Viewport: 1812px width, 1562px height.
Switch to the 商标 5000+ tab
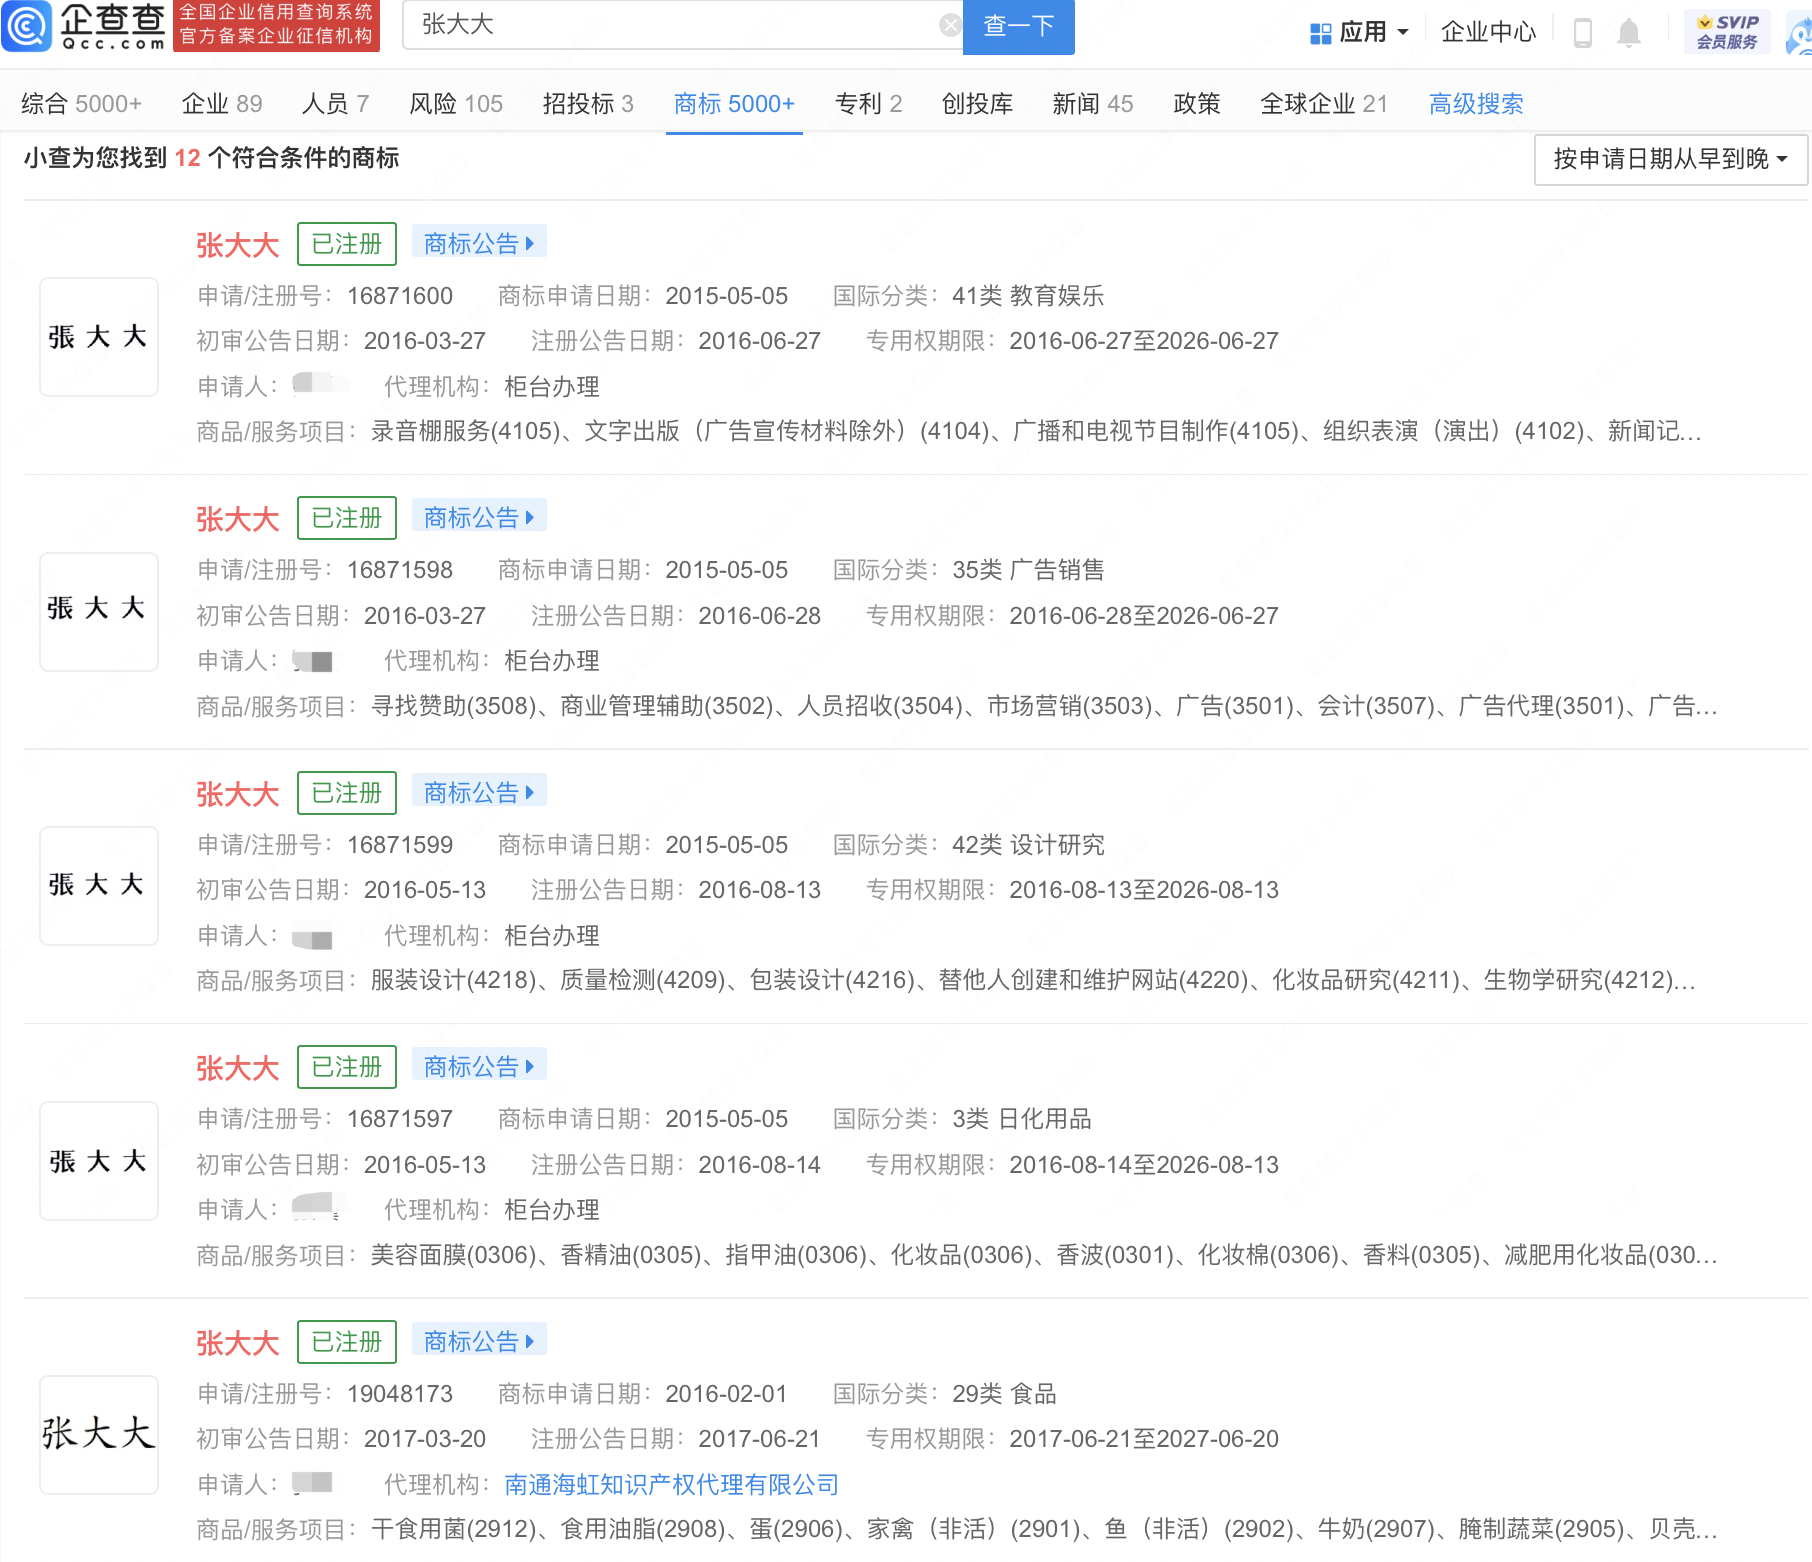click(x=734, y=103)
